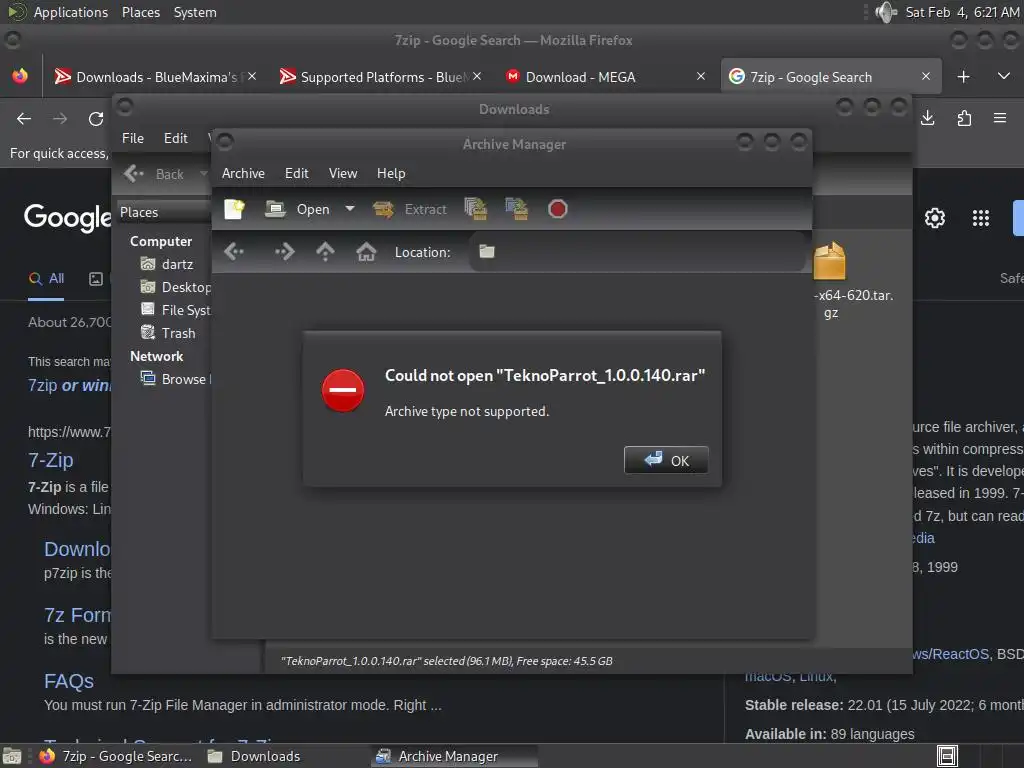This screenshot has width=1024, height=768.
Task: Click the red Stop icon
Action: click(x=557, y=209)
